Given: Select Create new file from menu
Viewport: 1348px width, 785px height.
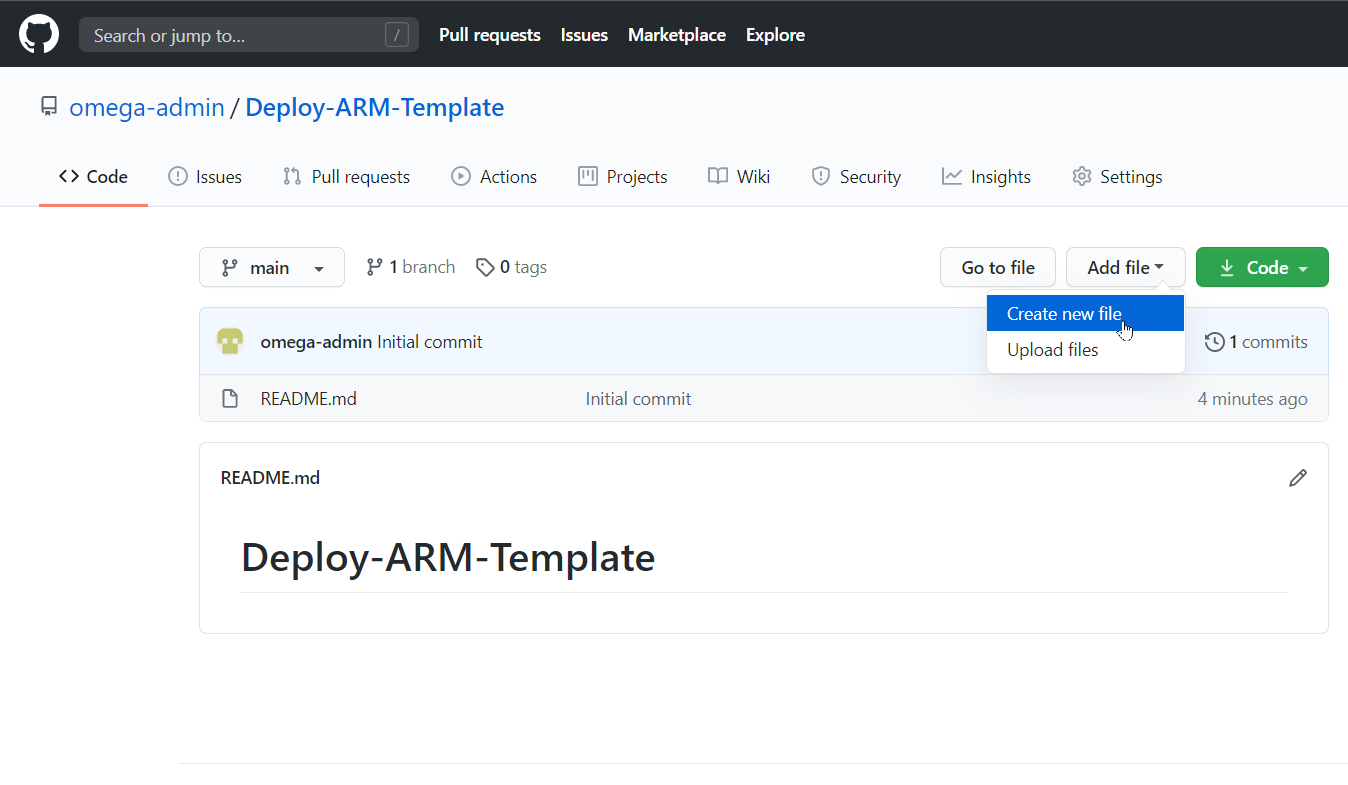Looking at the screenshot, I should (x=1085, y=314).
